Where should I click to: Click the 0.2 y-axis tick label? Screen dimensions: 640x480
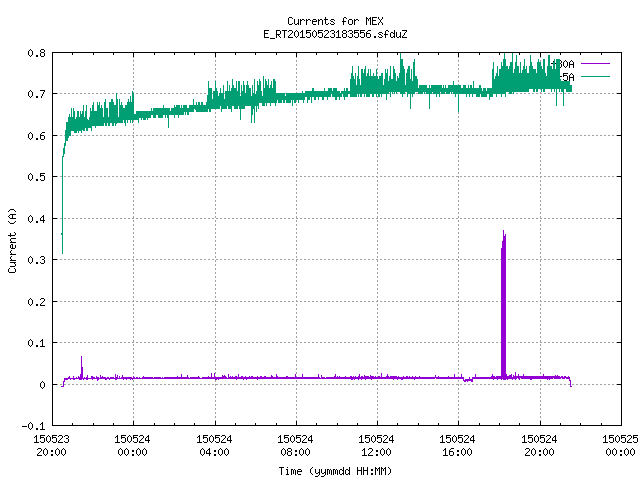pos(36,302)
